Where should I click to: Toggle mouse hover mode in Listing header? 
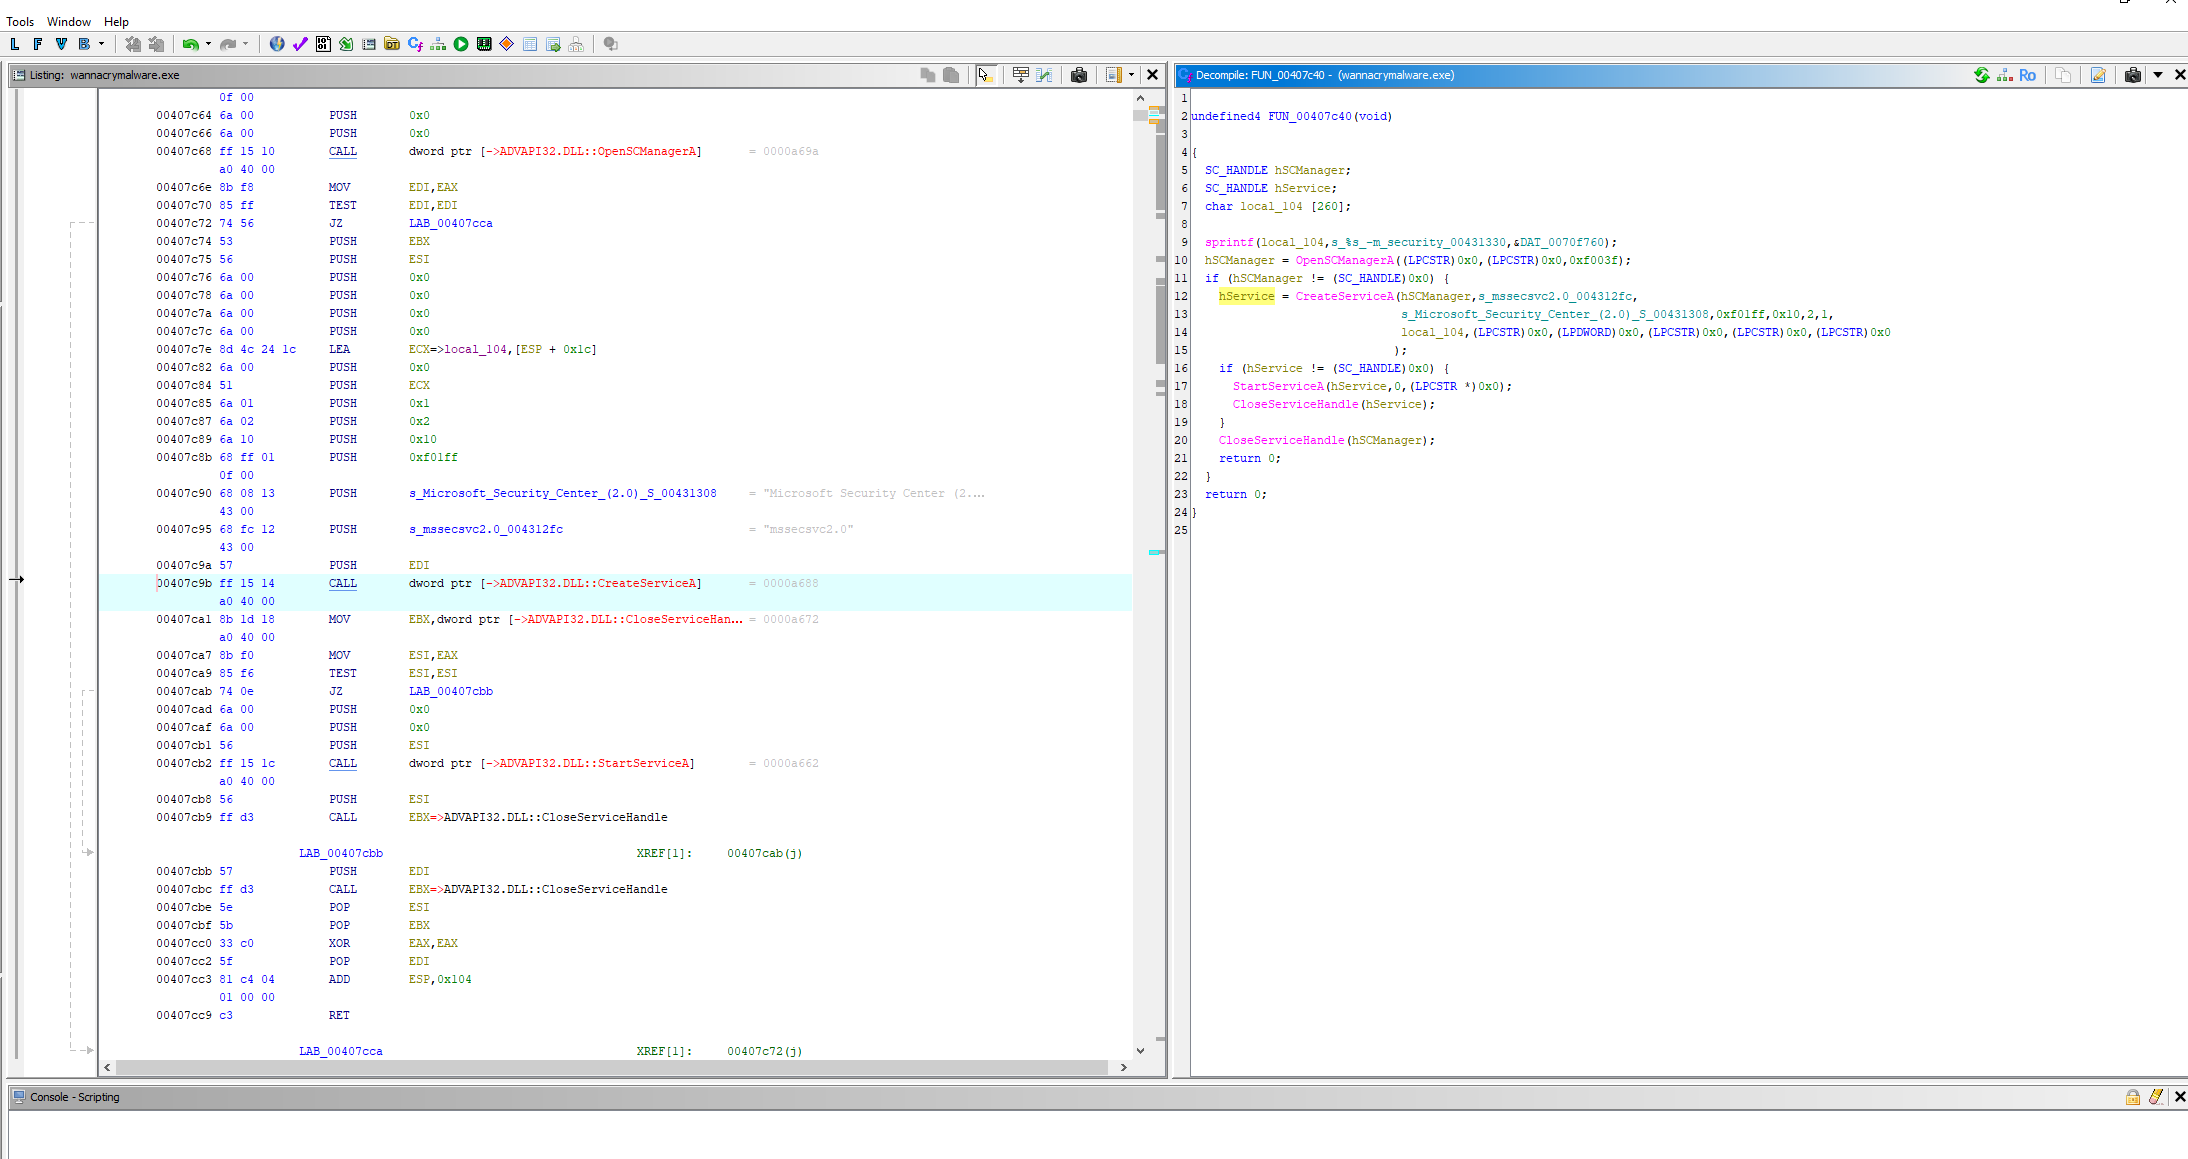point(986,75)
